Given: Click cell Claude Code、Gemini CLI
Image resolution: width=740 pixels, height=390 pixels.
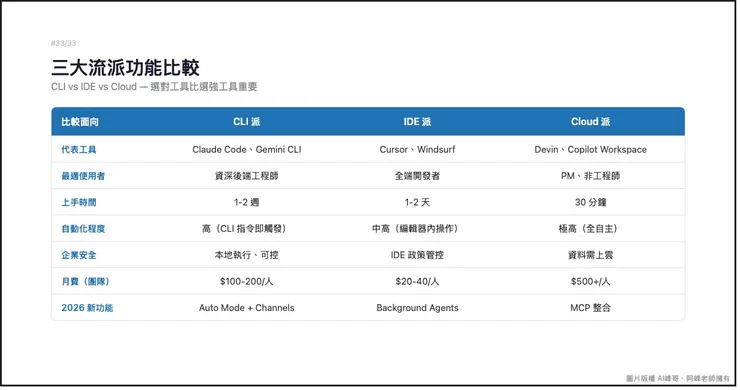Looking at the screenshot, I should 246,150.
